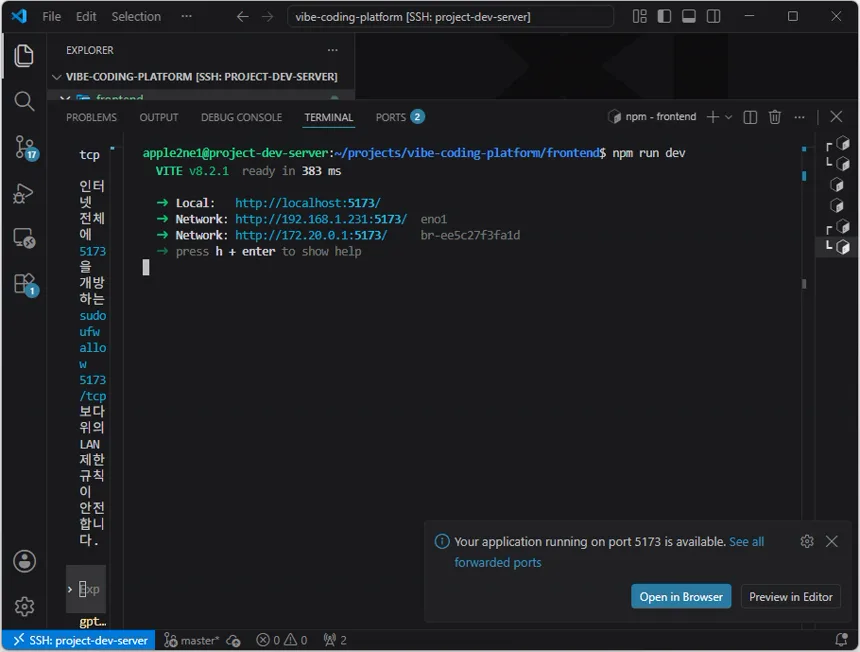Open the Accounts menu icon
Screen dimensions: 860x652
[24, 561]
